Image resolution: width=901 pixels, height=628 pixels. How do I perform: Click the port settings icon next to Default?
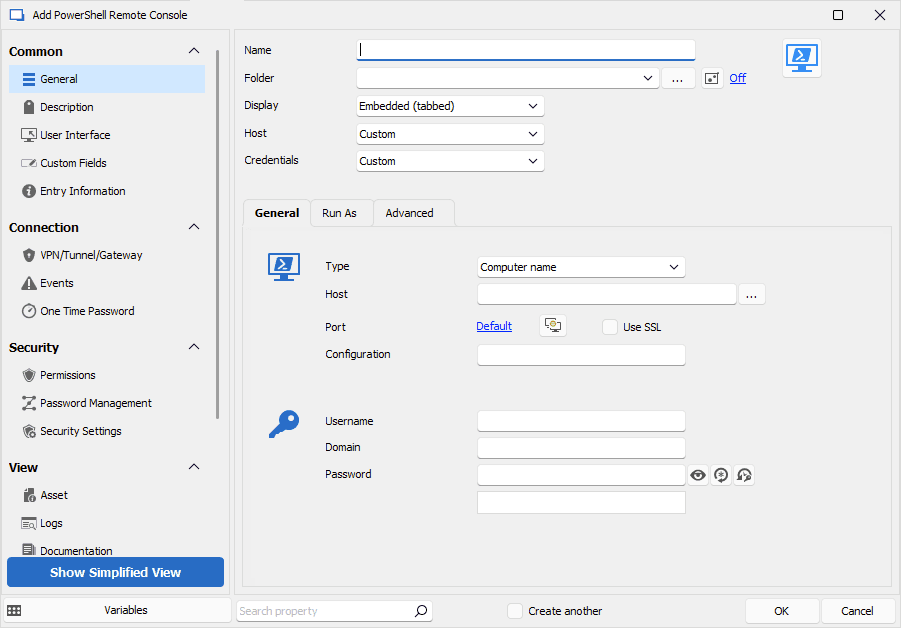pyautogui.click(x=553, y=326)
